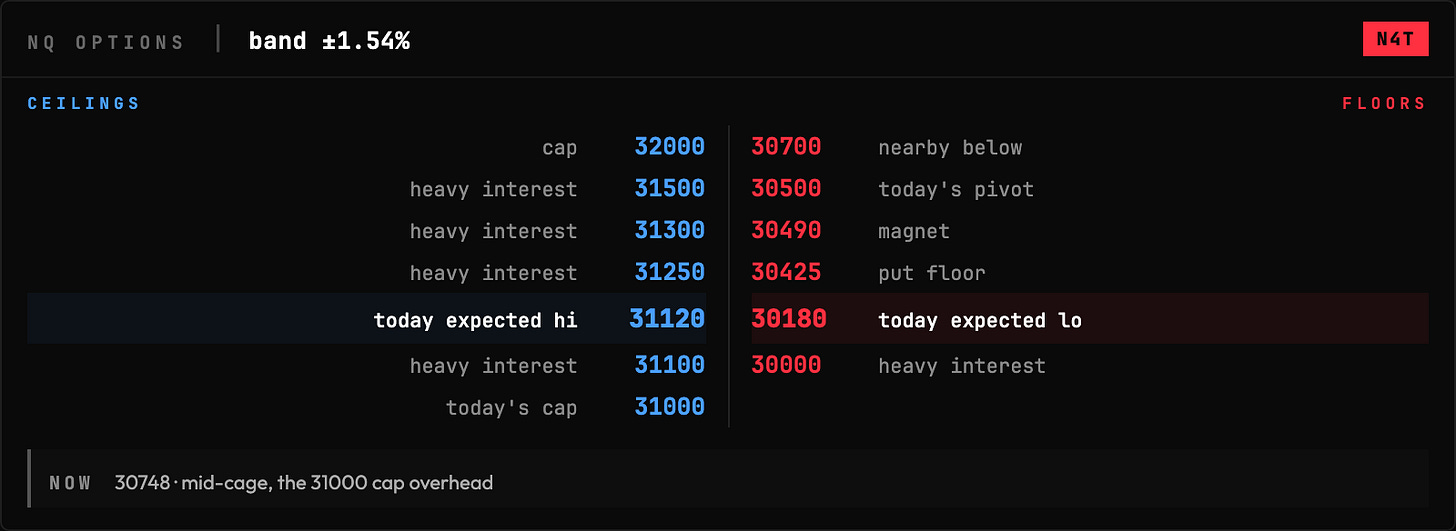Select the 32000 cap level
1456x531 pixels.
tap(669, 147)
